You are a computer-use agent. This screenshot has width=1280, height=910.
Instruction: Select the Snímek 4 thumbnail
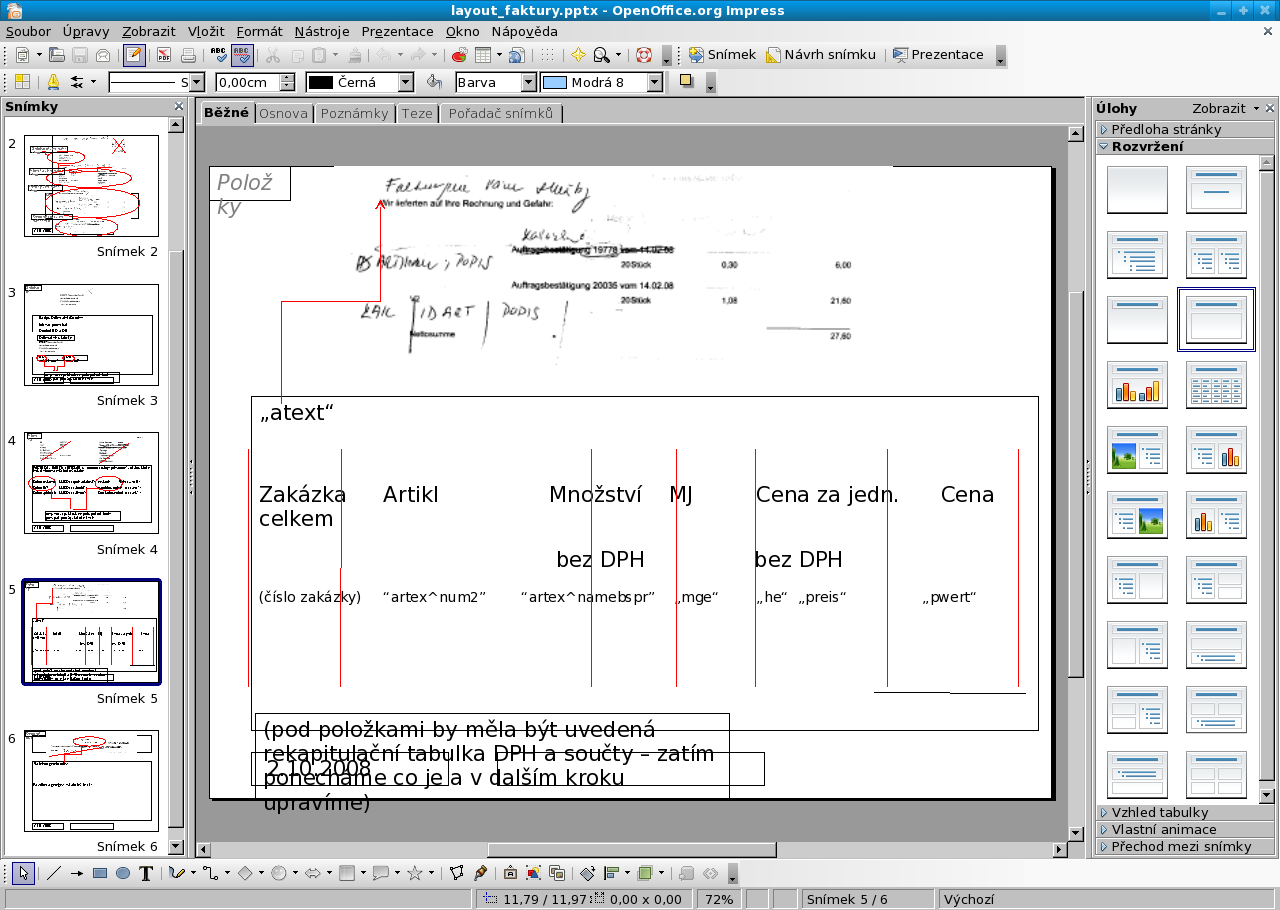pyautogui.click(x=91, y=483)
